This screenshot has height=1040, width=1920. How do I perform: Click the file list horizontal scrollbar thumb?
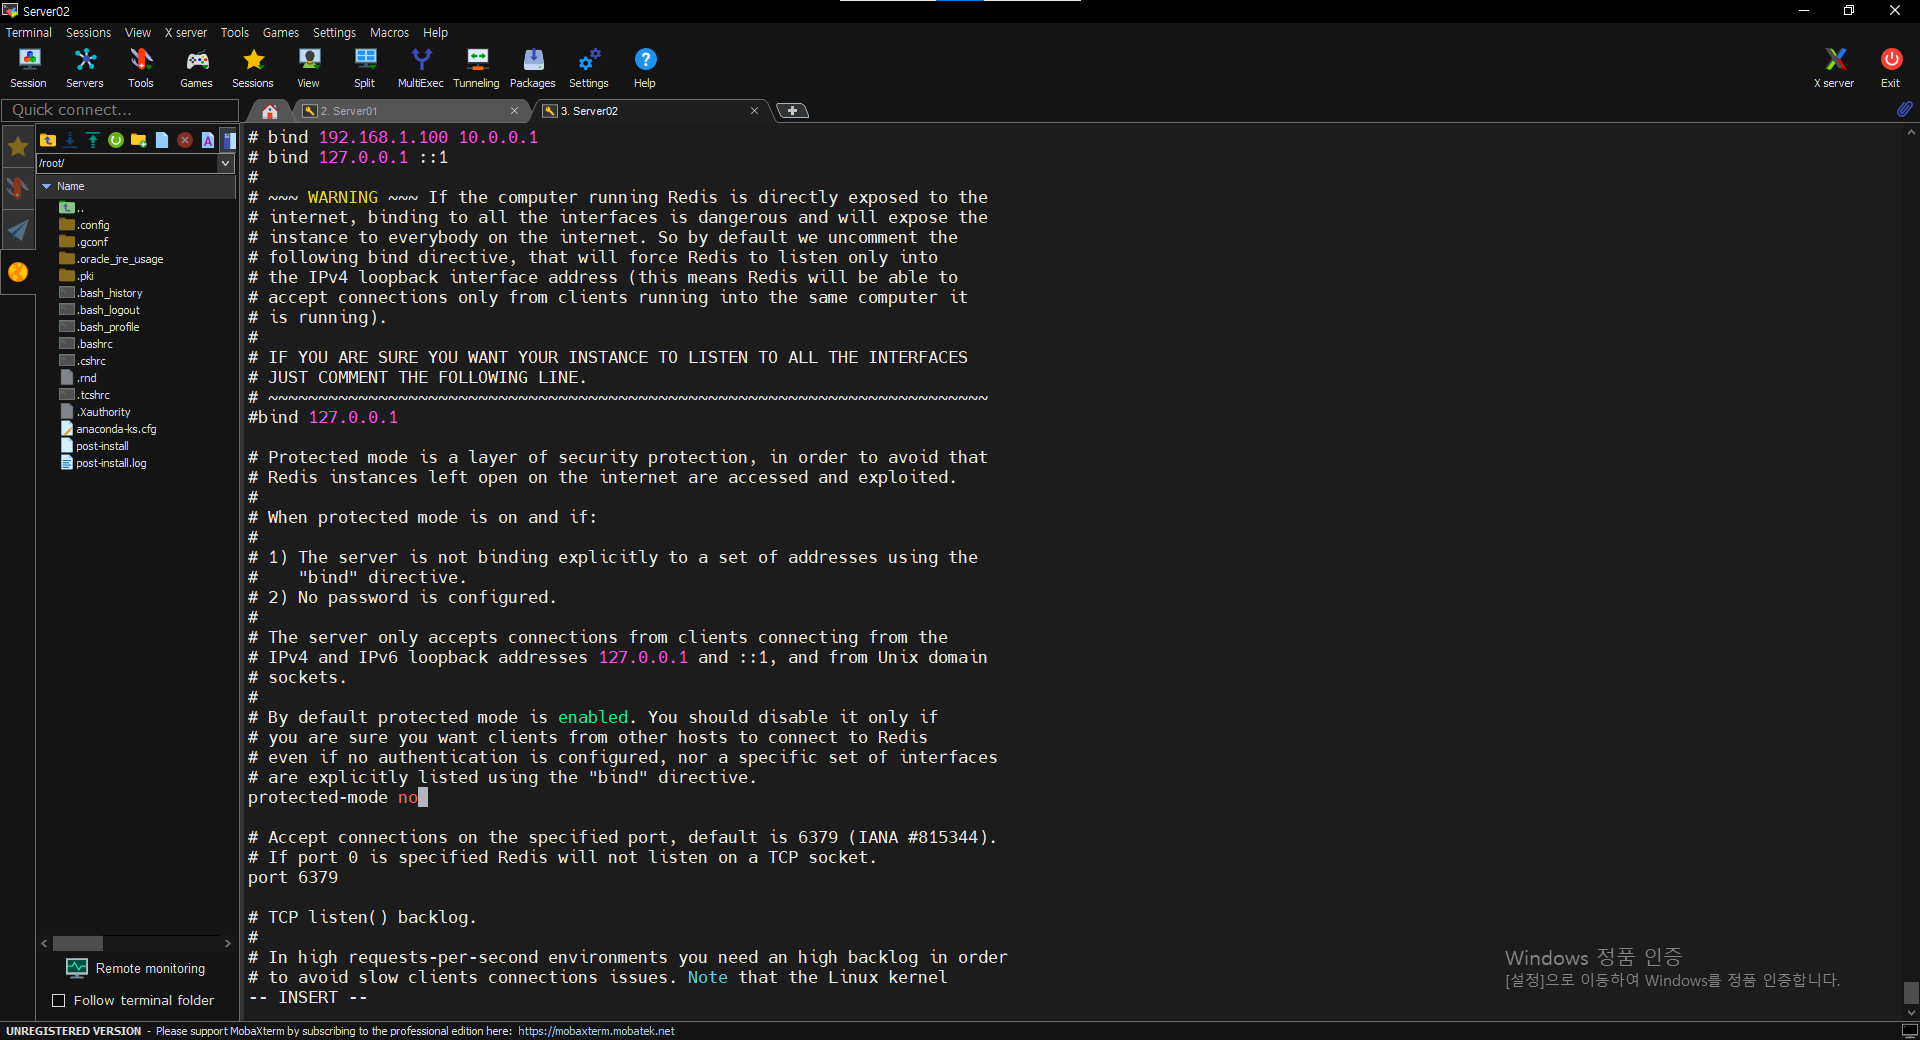(x=78, y=943)
